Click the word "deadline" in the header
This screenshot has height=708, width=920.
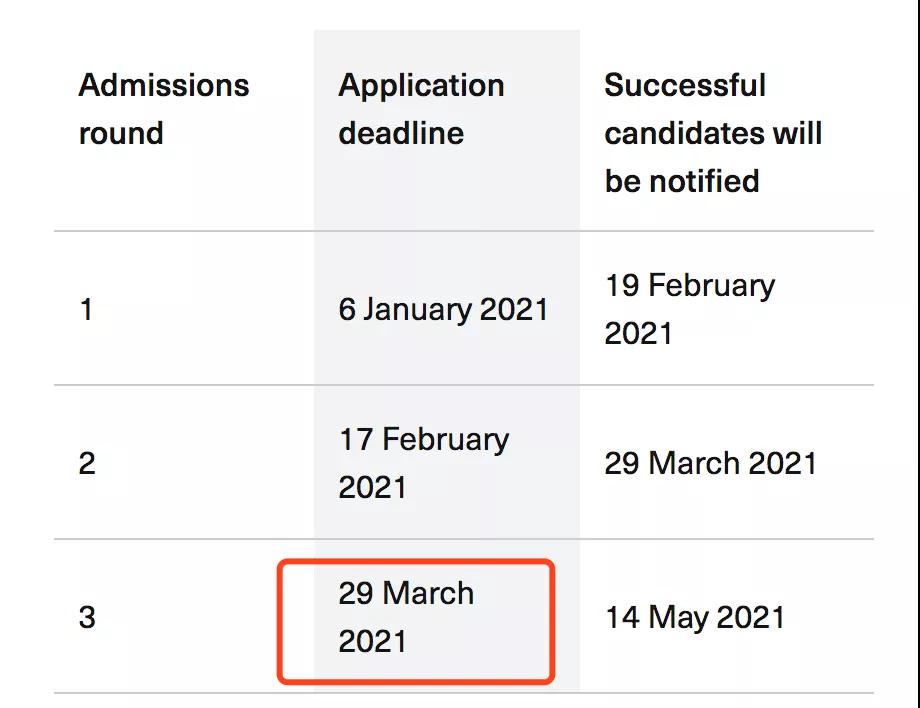tap(401, 133)
